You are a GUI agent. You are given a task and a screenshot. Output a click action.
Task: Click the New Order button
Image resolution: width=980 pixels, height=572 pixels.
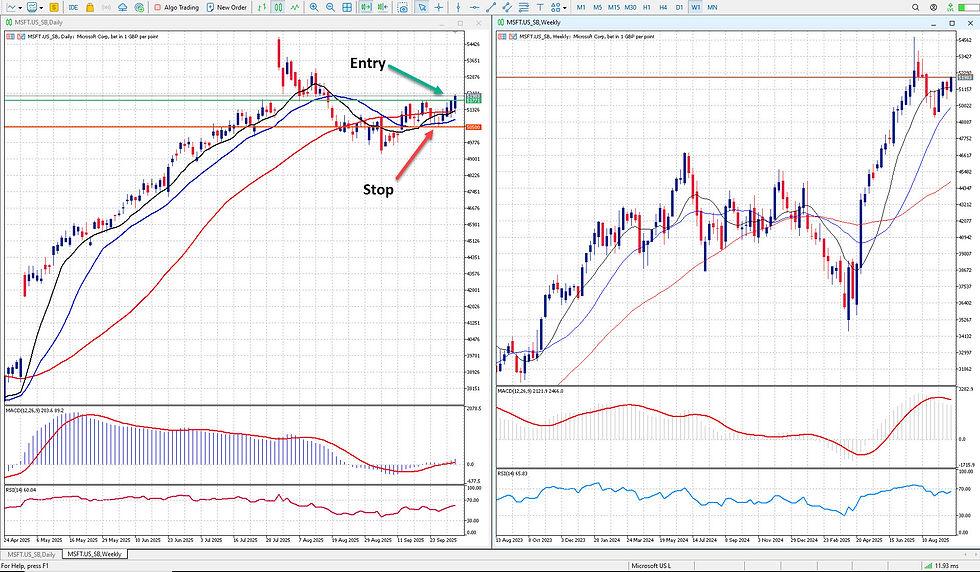pos(227,8)
